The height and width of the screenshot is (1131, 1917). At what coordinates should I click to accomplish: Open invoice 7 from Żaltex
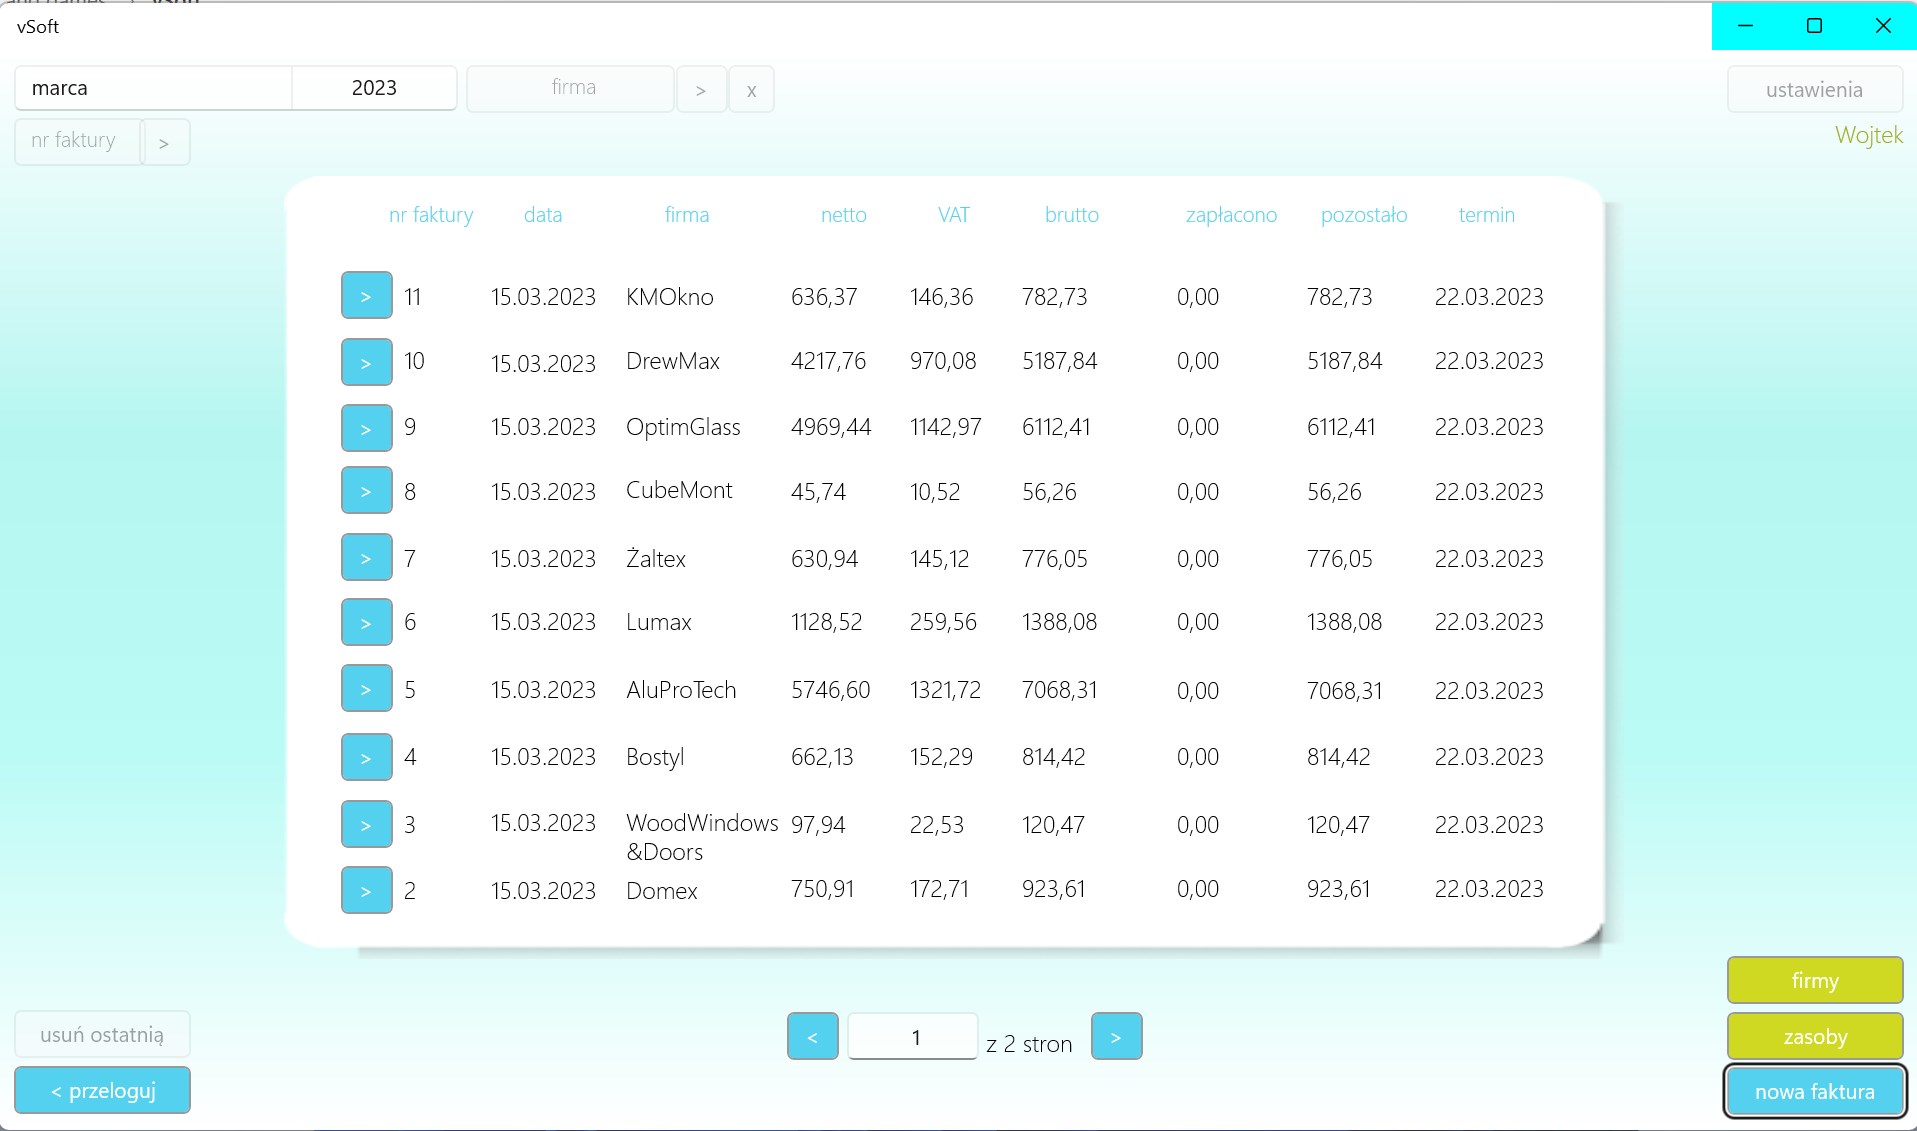[366, 557]
